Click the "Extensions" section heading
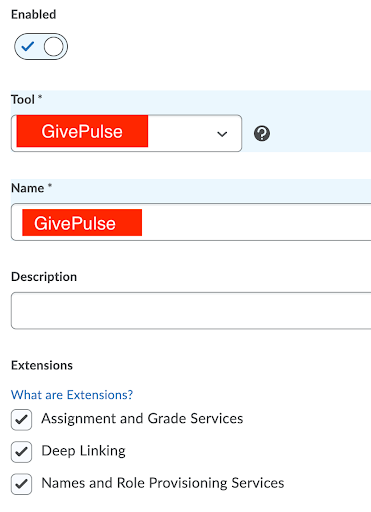Image resolution: width=371 pixels, height=512 pixels. (x=42, y=365)
